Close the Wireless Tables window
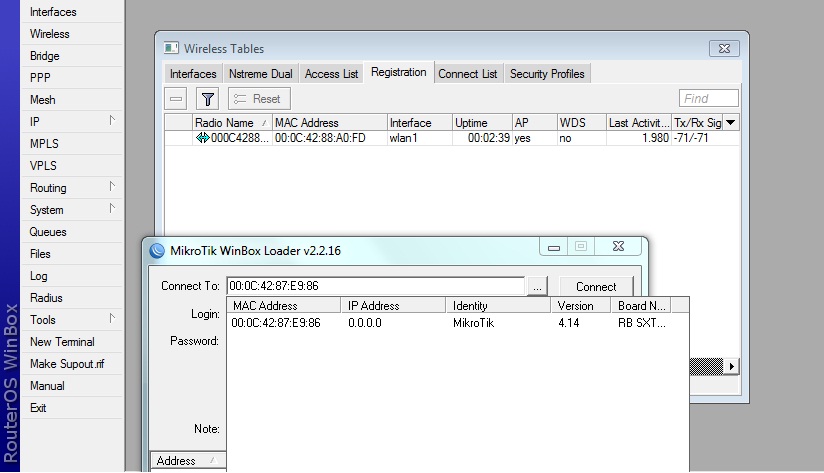This screenshot has height=473, width=824. click(x=724, y=48)
